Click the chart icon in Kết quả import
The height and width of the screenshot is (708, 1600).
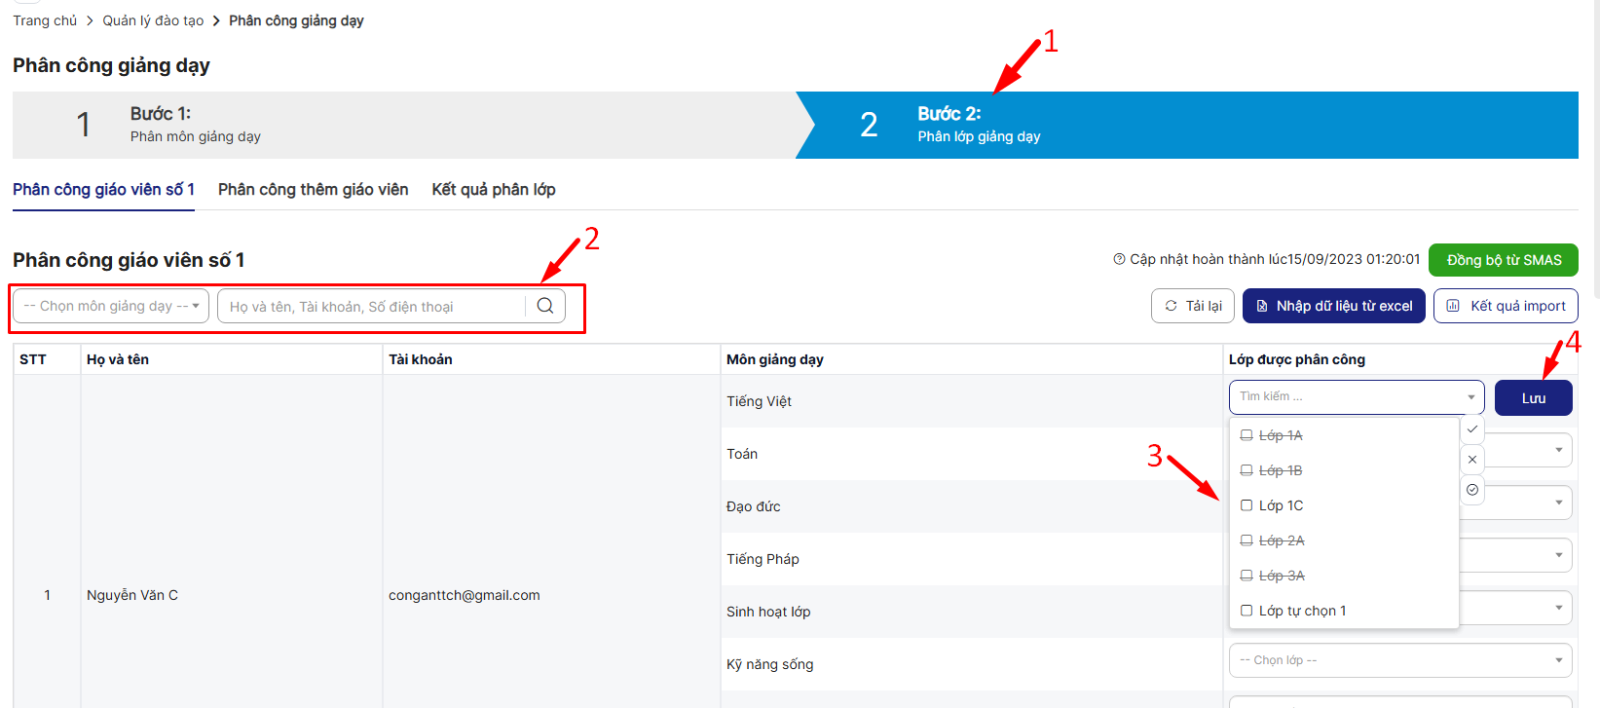click(1453, 306)
